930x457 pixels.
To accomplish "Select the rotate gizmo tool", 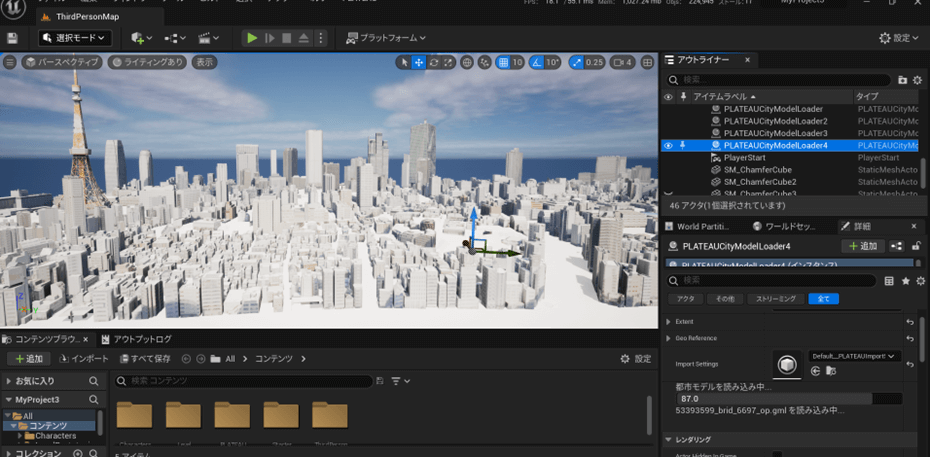I will (x=435, y=62).
